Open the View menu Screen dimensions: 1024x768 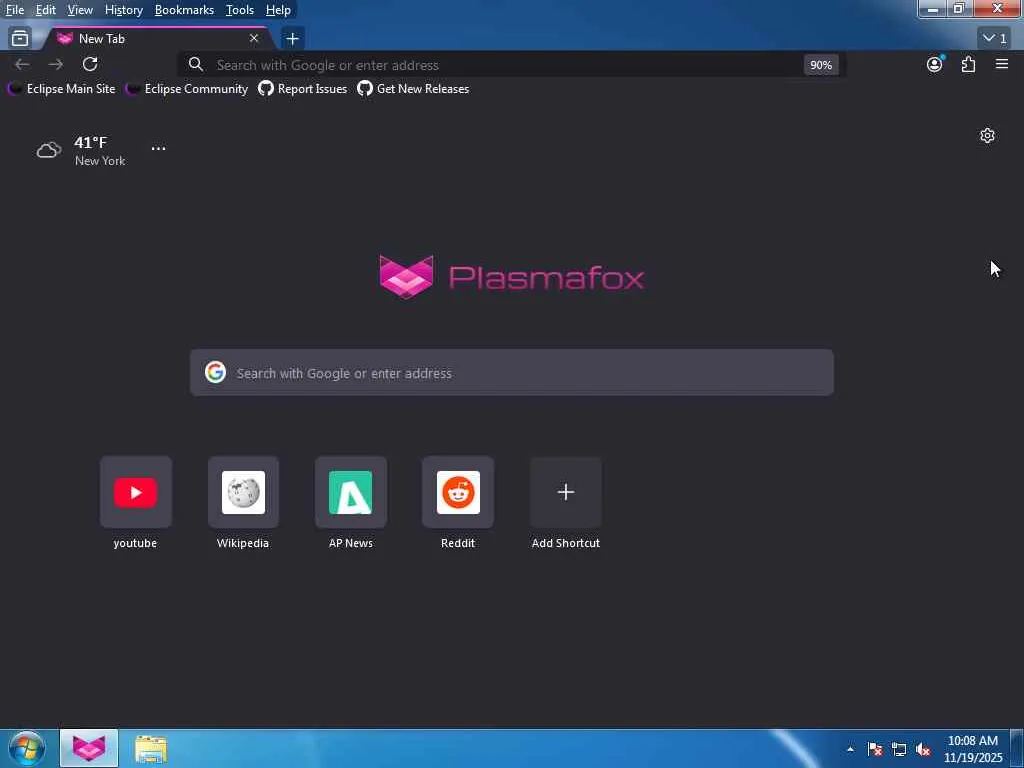[x=80, y=10]
